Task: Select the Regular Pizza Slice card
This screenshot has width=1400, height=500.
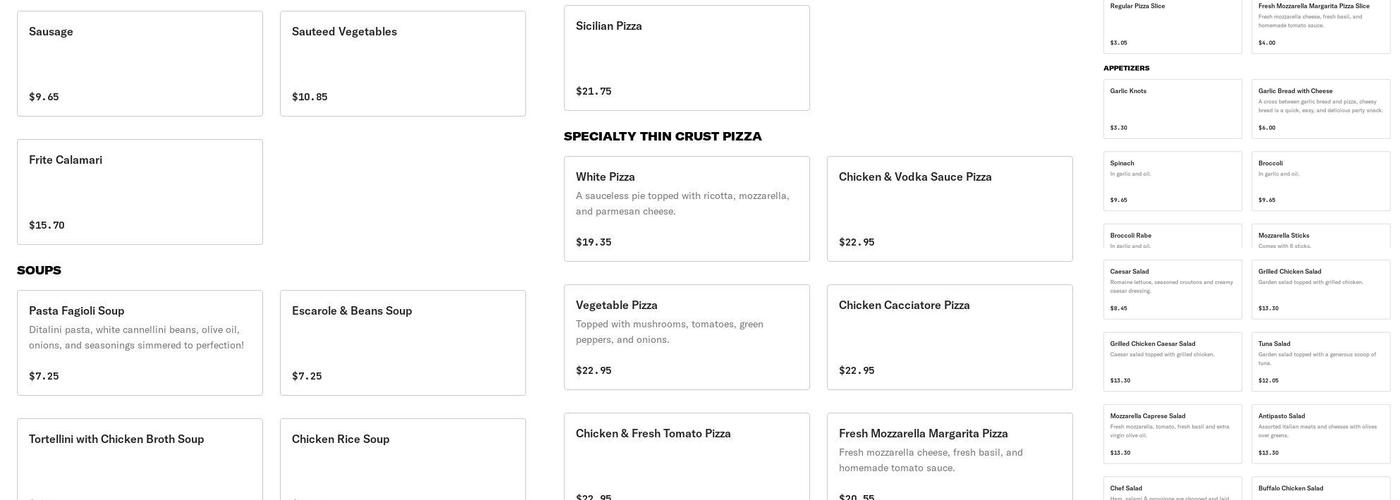Action: click(x=1172, y=25)
